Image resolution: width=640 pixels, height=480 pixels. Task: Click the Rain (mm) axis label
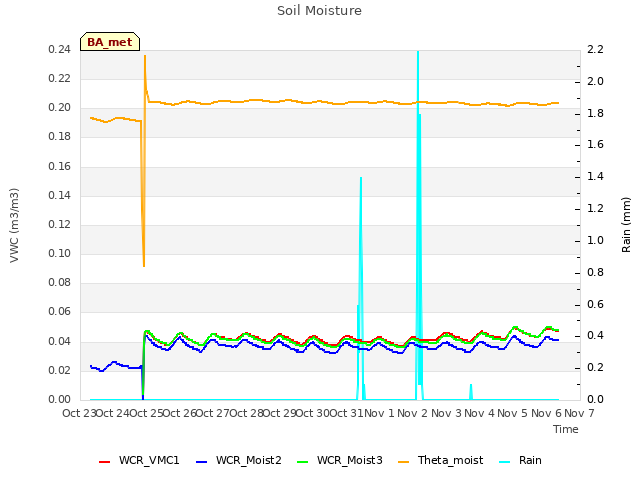click(626, 225)
